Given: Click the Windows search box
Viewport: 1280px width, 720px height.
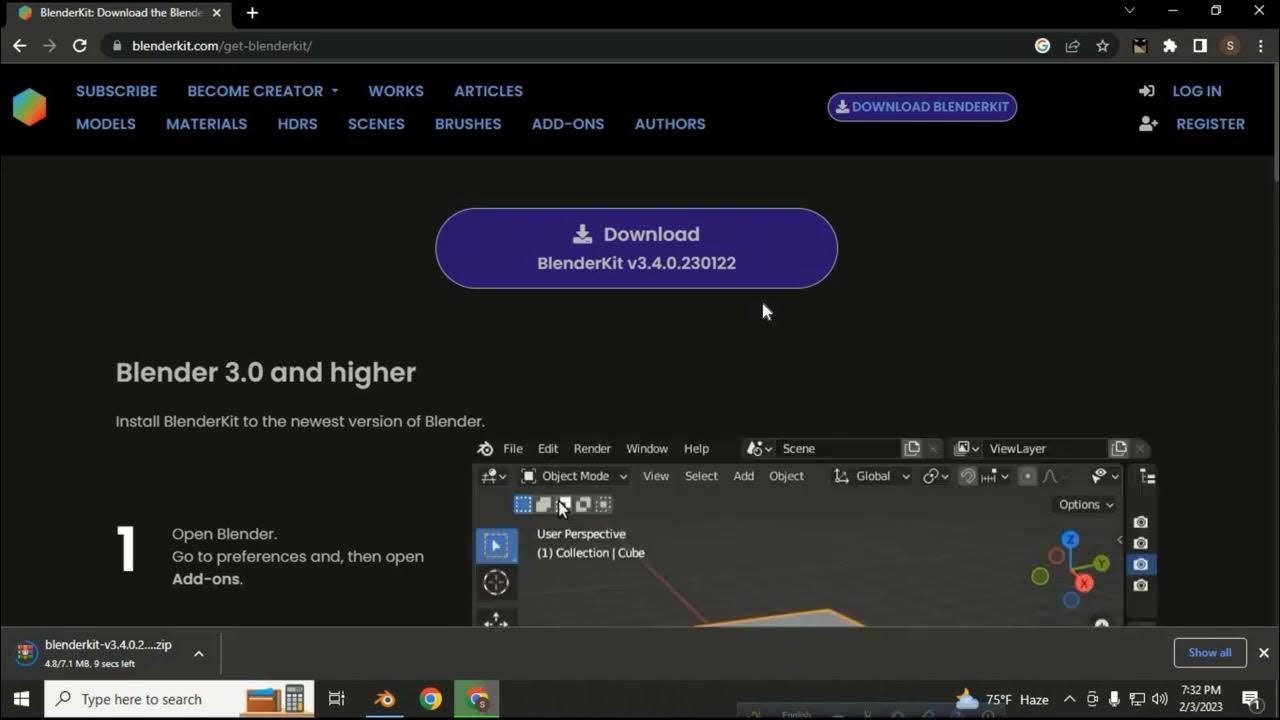Looking at the screenshot, I should tap(180, 699).
